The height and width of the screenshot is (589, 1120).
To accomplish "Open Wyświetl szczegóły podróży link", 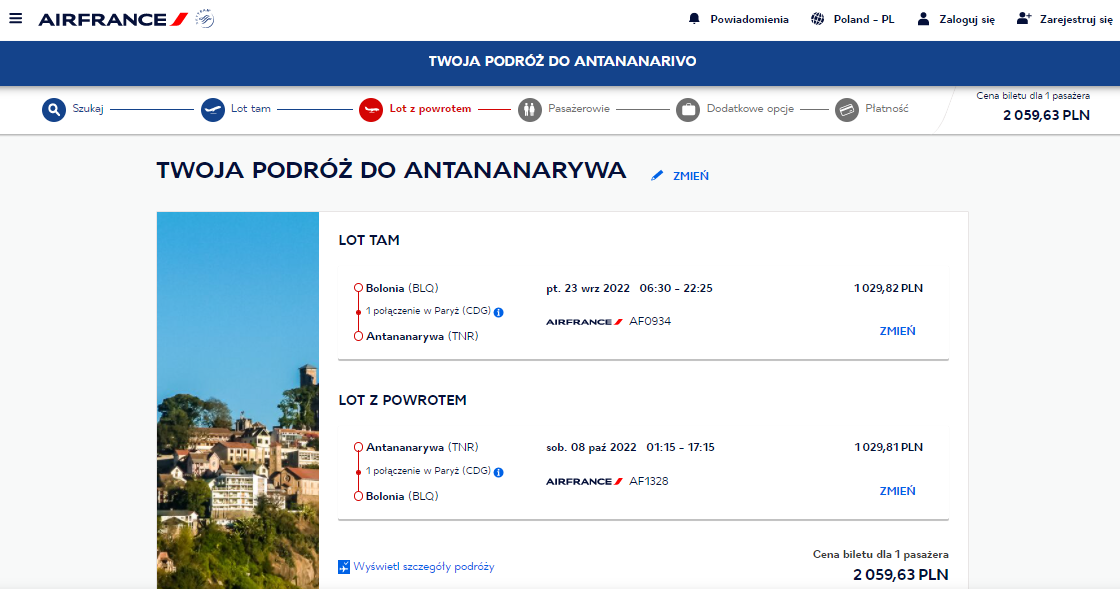I will 424,567.
